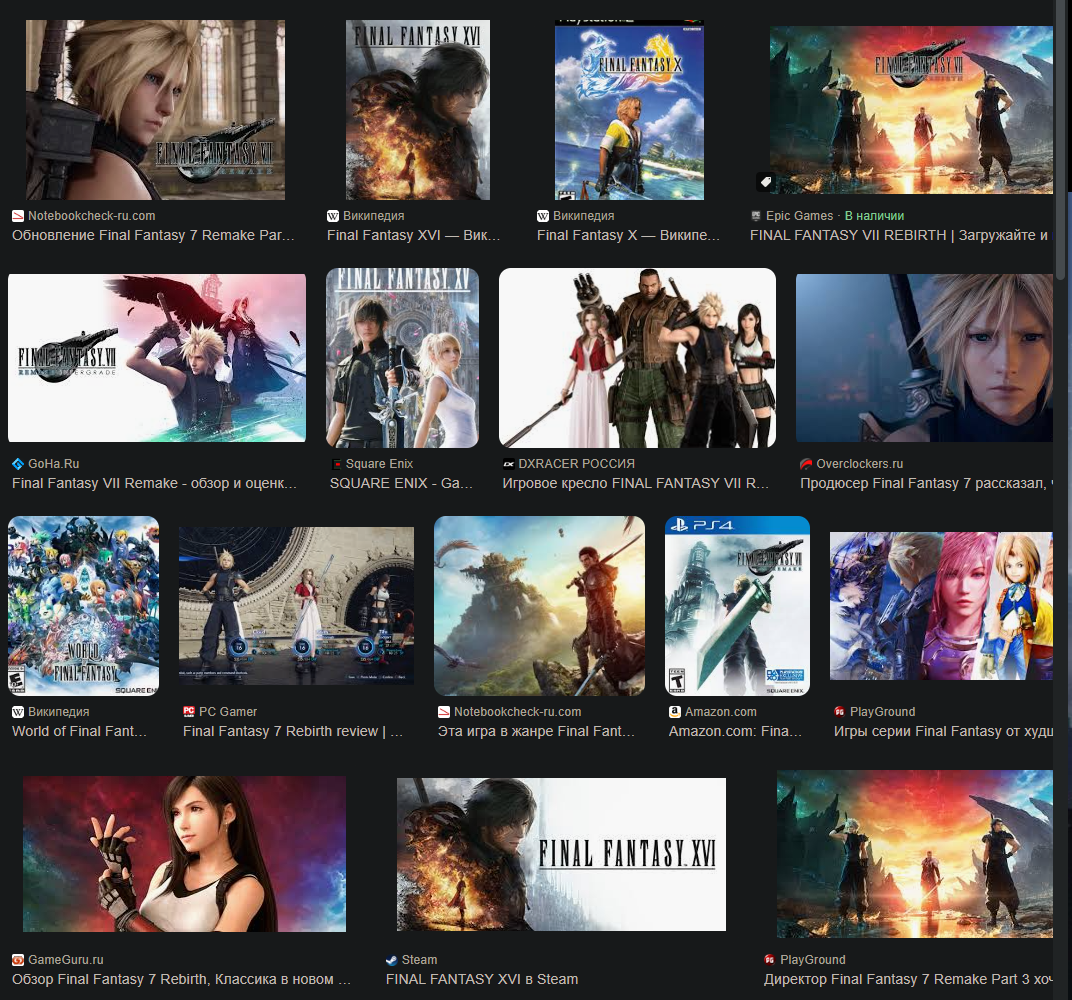Open the GoHa.Ru Remake Intergrade thumbnail
1072x1000 pixels.
(157, 358)
